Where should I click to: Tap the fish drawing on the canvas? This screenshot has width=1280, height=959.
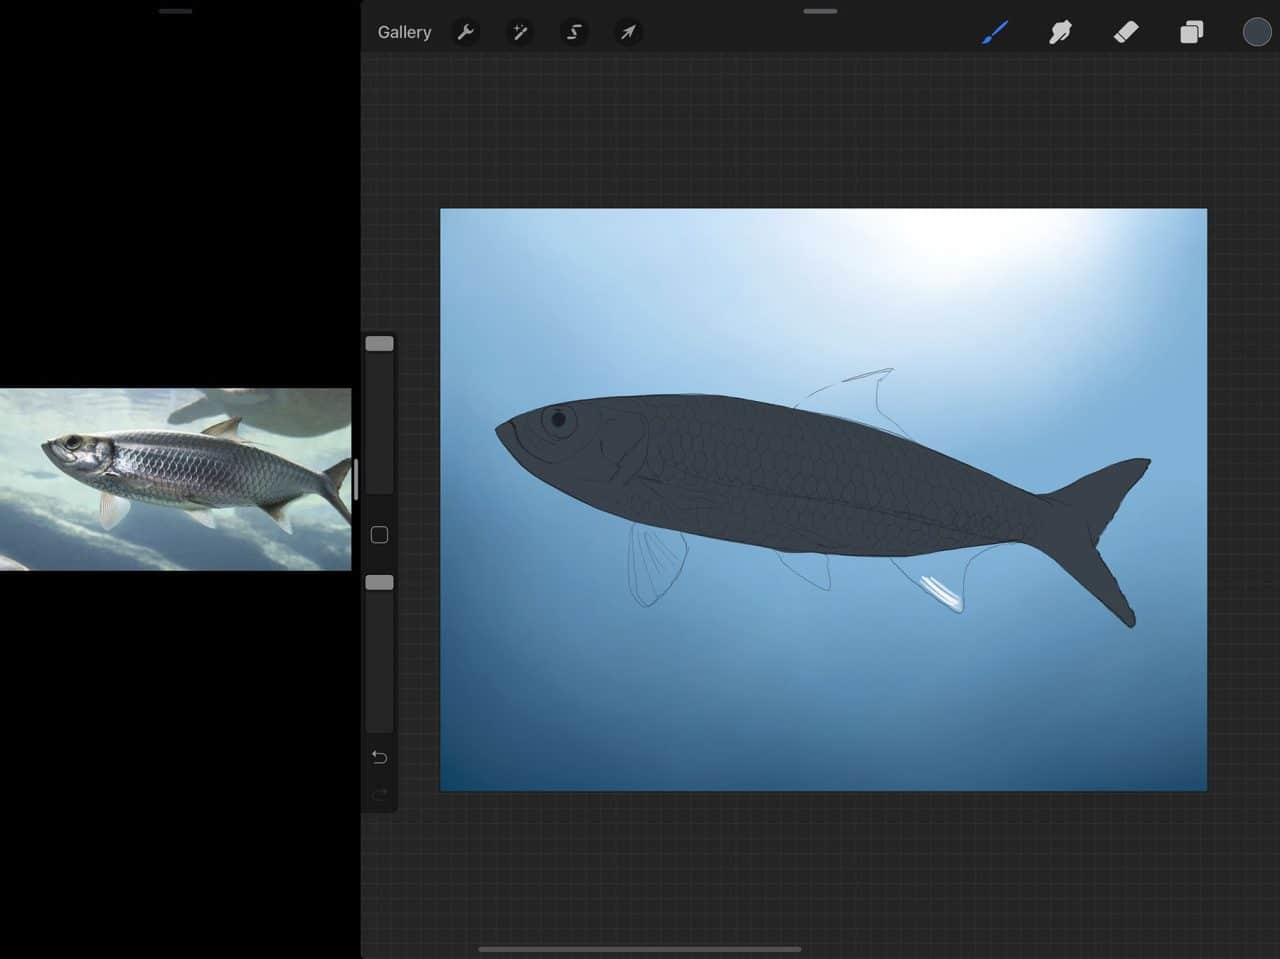(x=800, y=480)
